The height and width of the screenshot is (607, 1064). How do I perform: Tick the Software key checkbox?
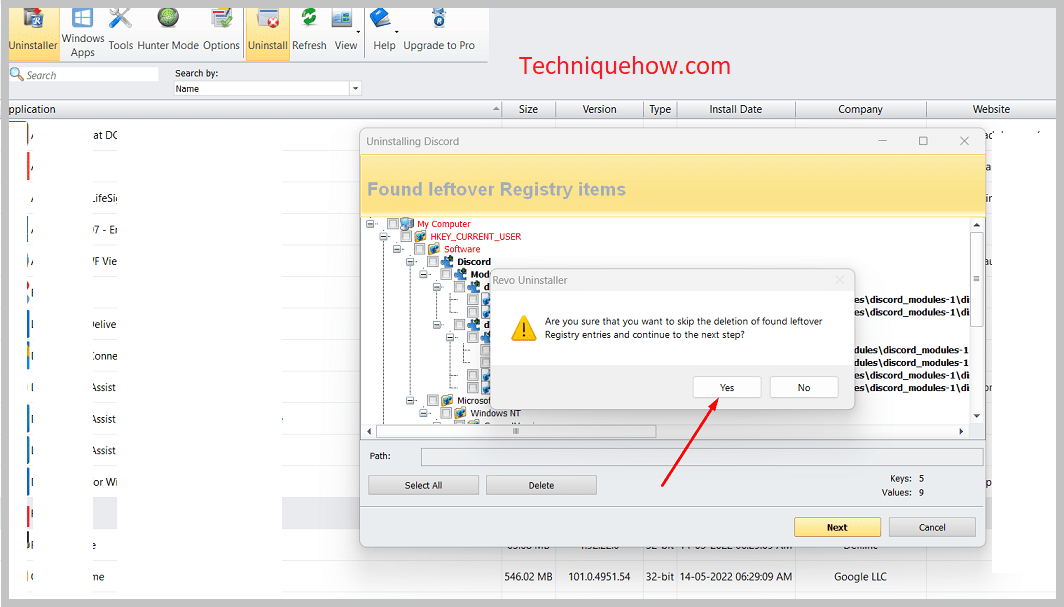click(x=420, y=249)
